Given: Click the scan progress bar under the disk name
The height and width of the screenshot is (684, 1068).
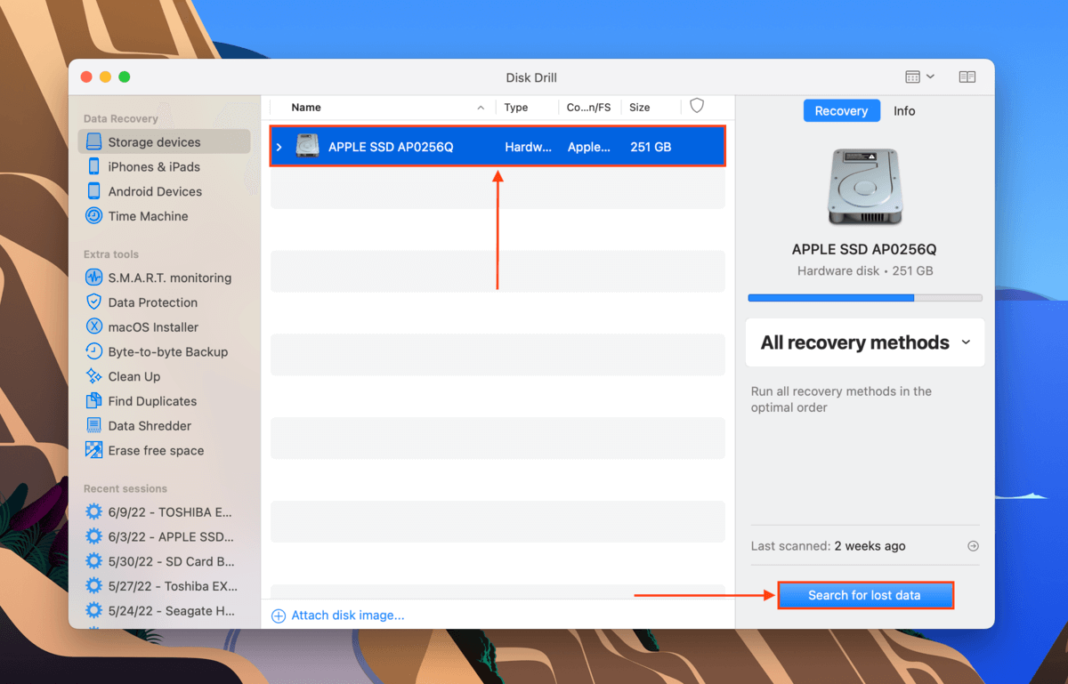Looking at the screenshot, I should coord(864,297).
